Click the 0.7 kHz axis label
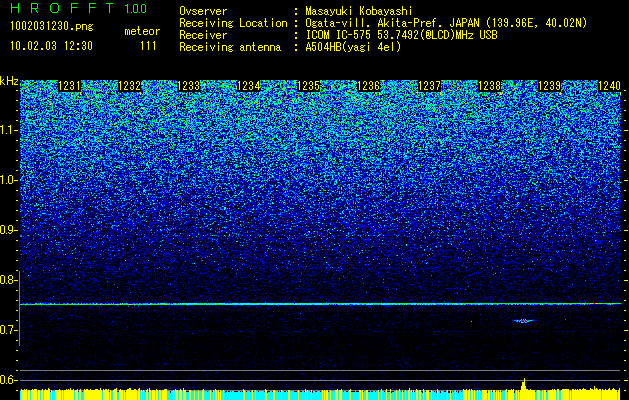 point(9,330)
